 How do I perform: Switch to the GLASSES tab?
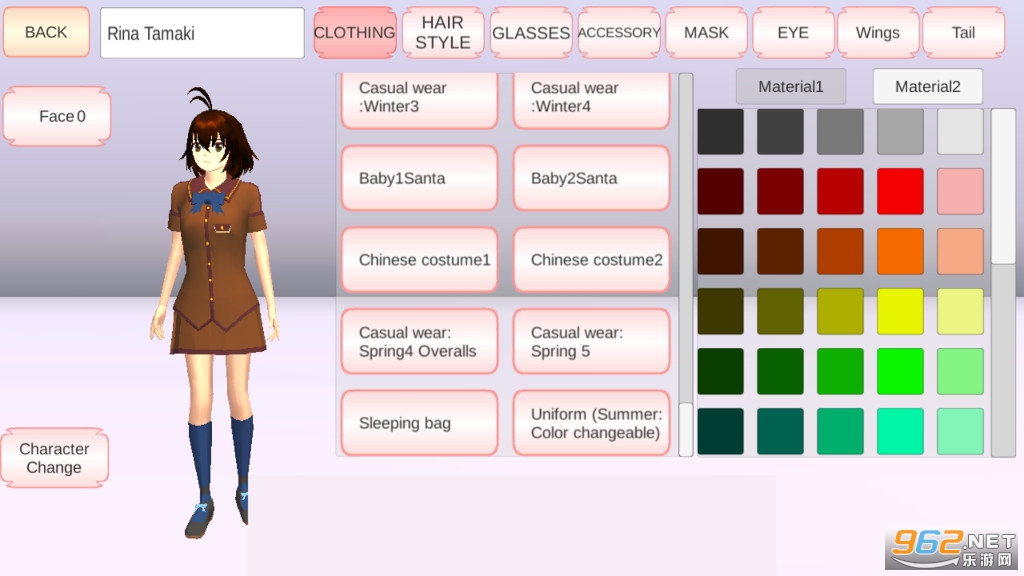531,33
